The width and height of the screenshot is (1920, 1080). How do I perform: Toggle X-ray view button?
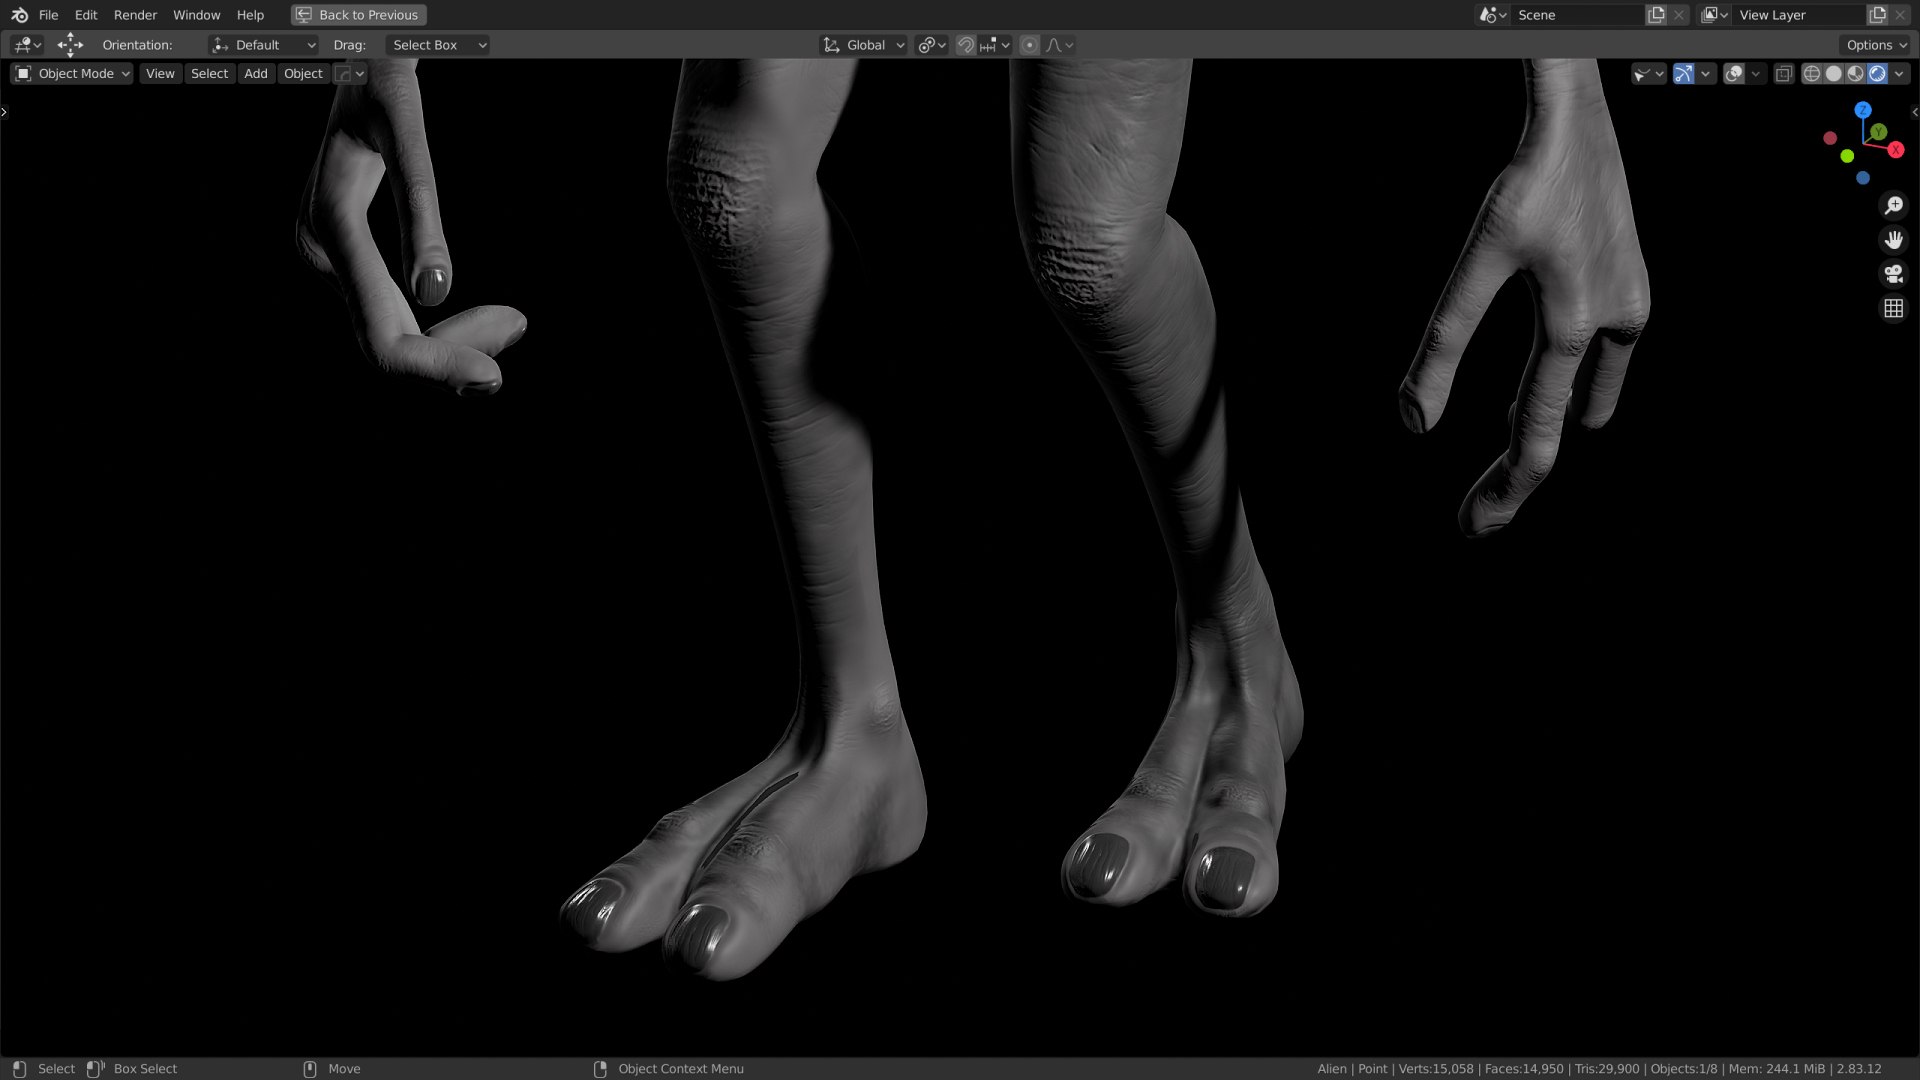(x=1783, y=74)
